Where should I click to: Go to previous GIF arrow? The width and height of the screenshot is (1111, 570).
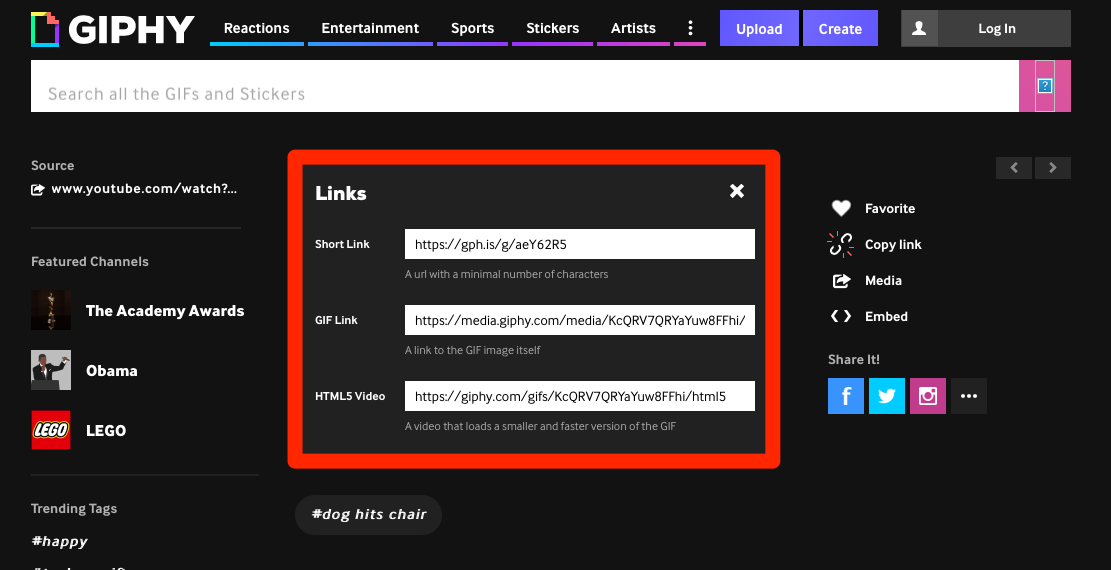click(x=1014, y=167)
